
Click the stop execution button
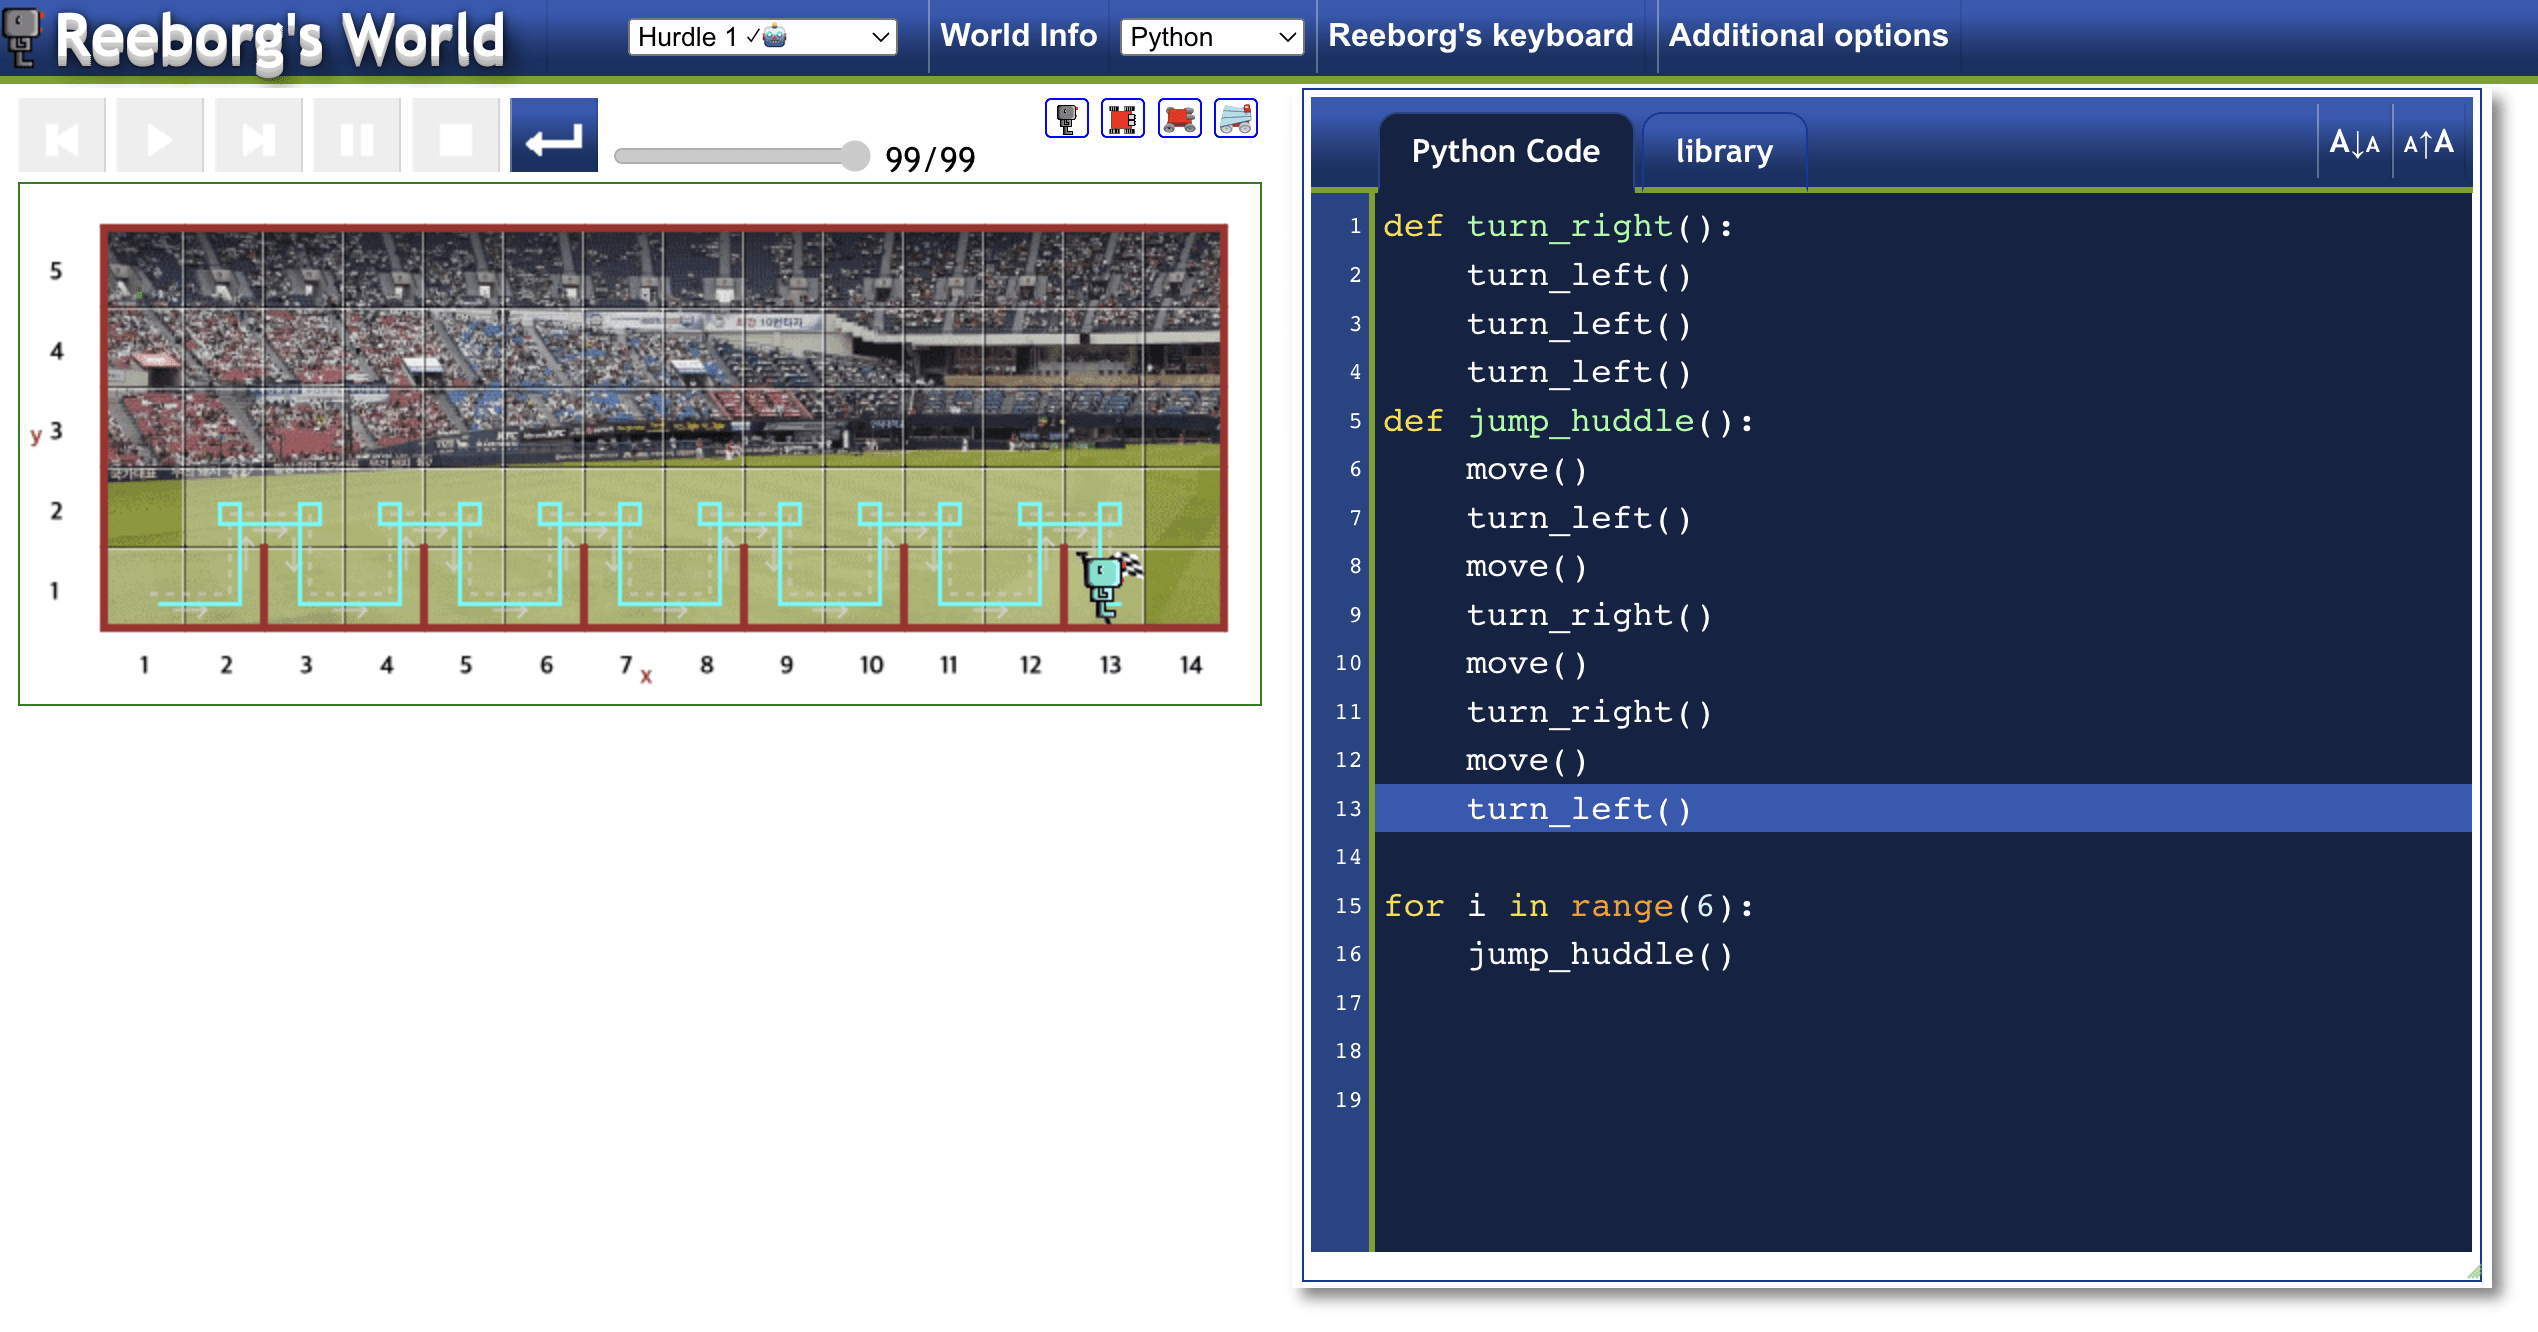[x=455, y=137]
